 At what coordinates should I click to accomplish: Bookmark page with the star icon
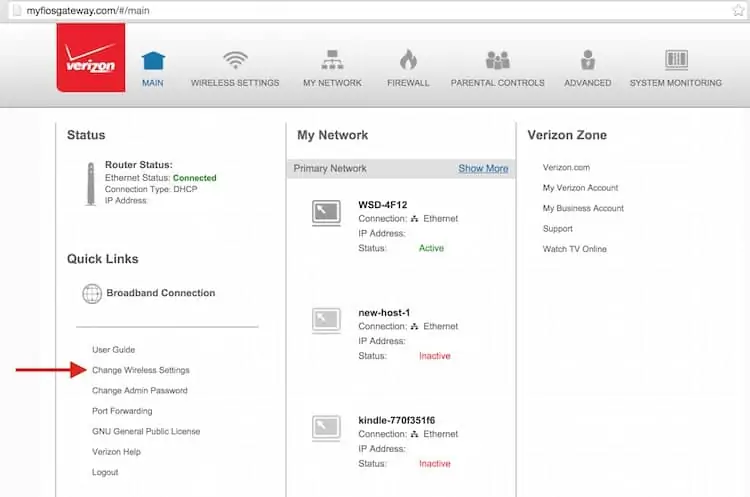pos(738,9)
